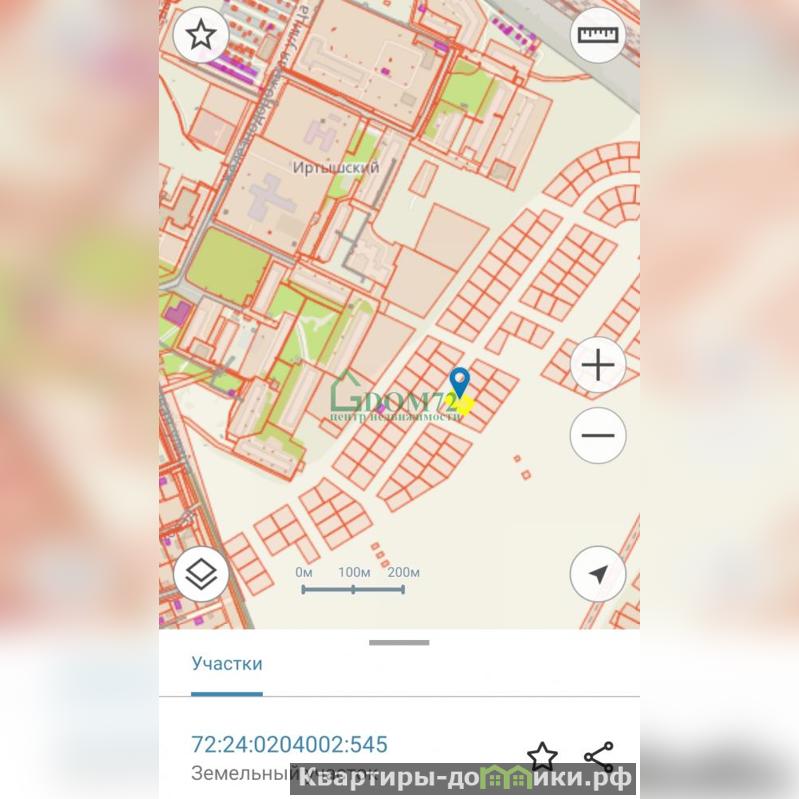Click the Иртышский district label
This screenshot has height=799, width=799.
point(336,167)
